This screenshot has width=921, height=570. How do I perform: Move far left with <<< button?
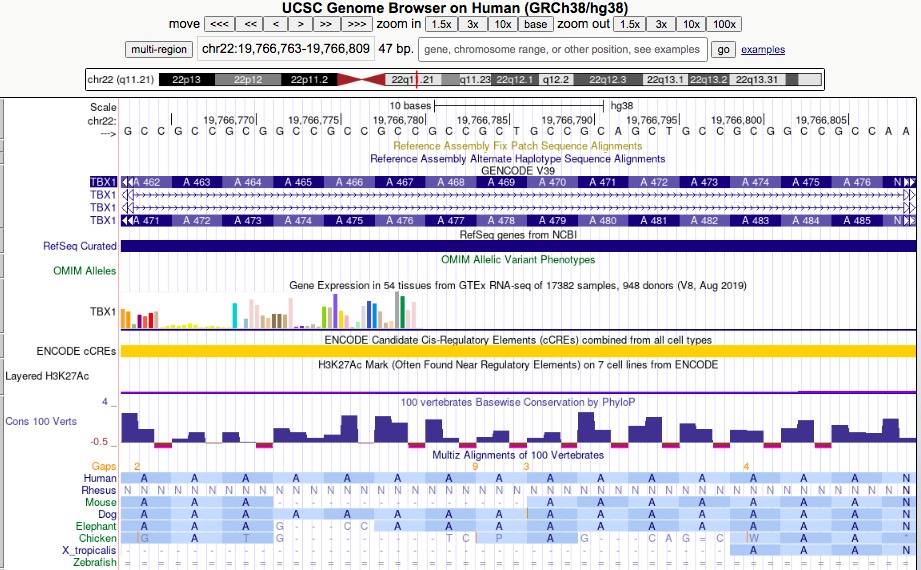219,24
